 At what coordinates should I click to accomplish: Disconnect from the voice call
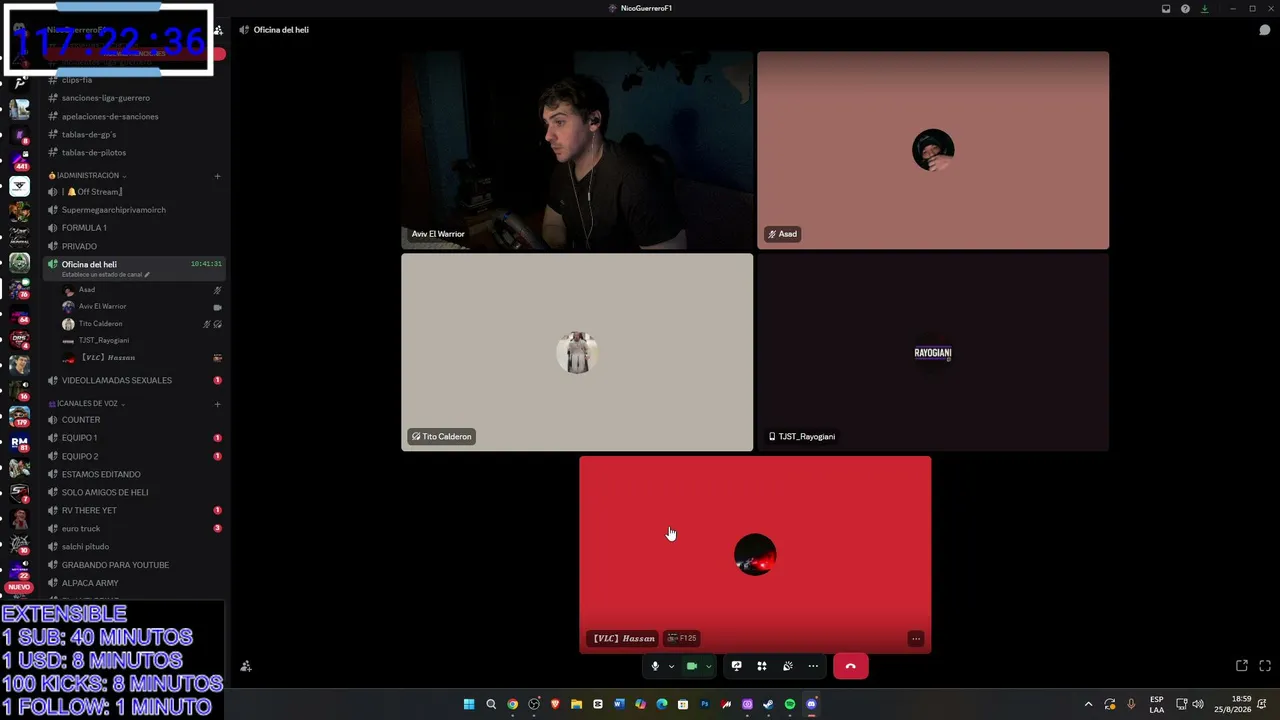(851, 666)
